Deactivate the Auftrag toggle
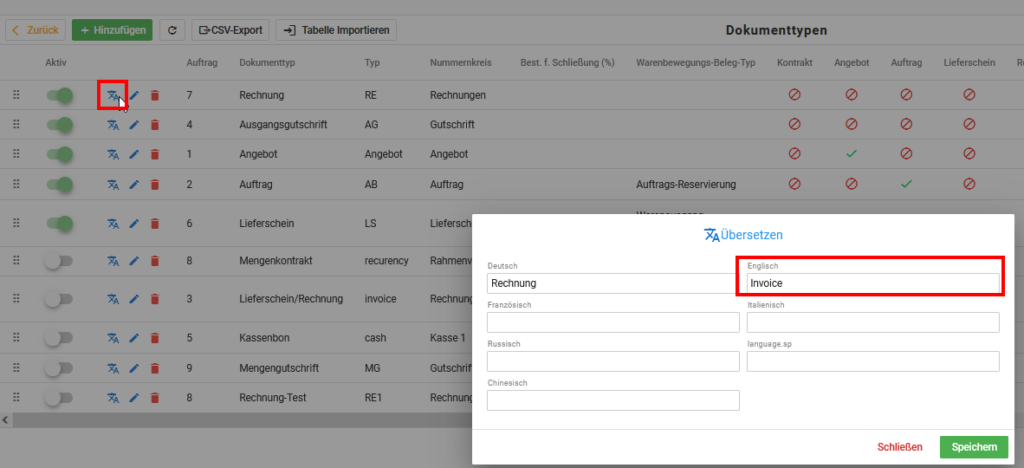1024x468 pixels. click(x=59, y=185)
